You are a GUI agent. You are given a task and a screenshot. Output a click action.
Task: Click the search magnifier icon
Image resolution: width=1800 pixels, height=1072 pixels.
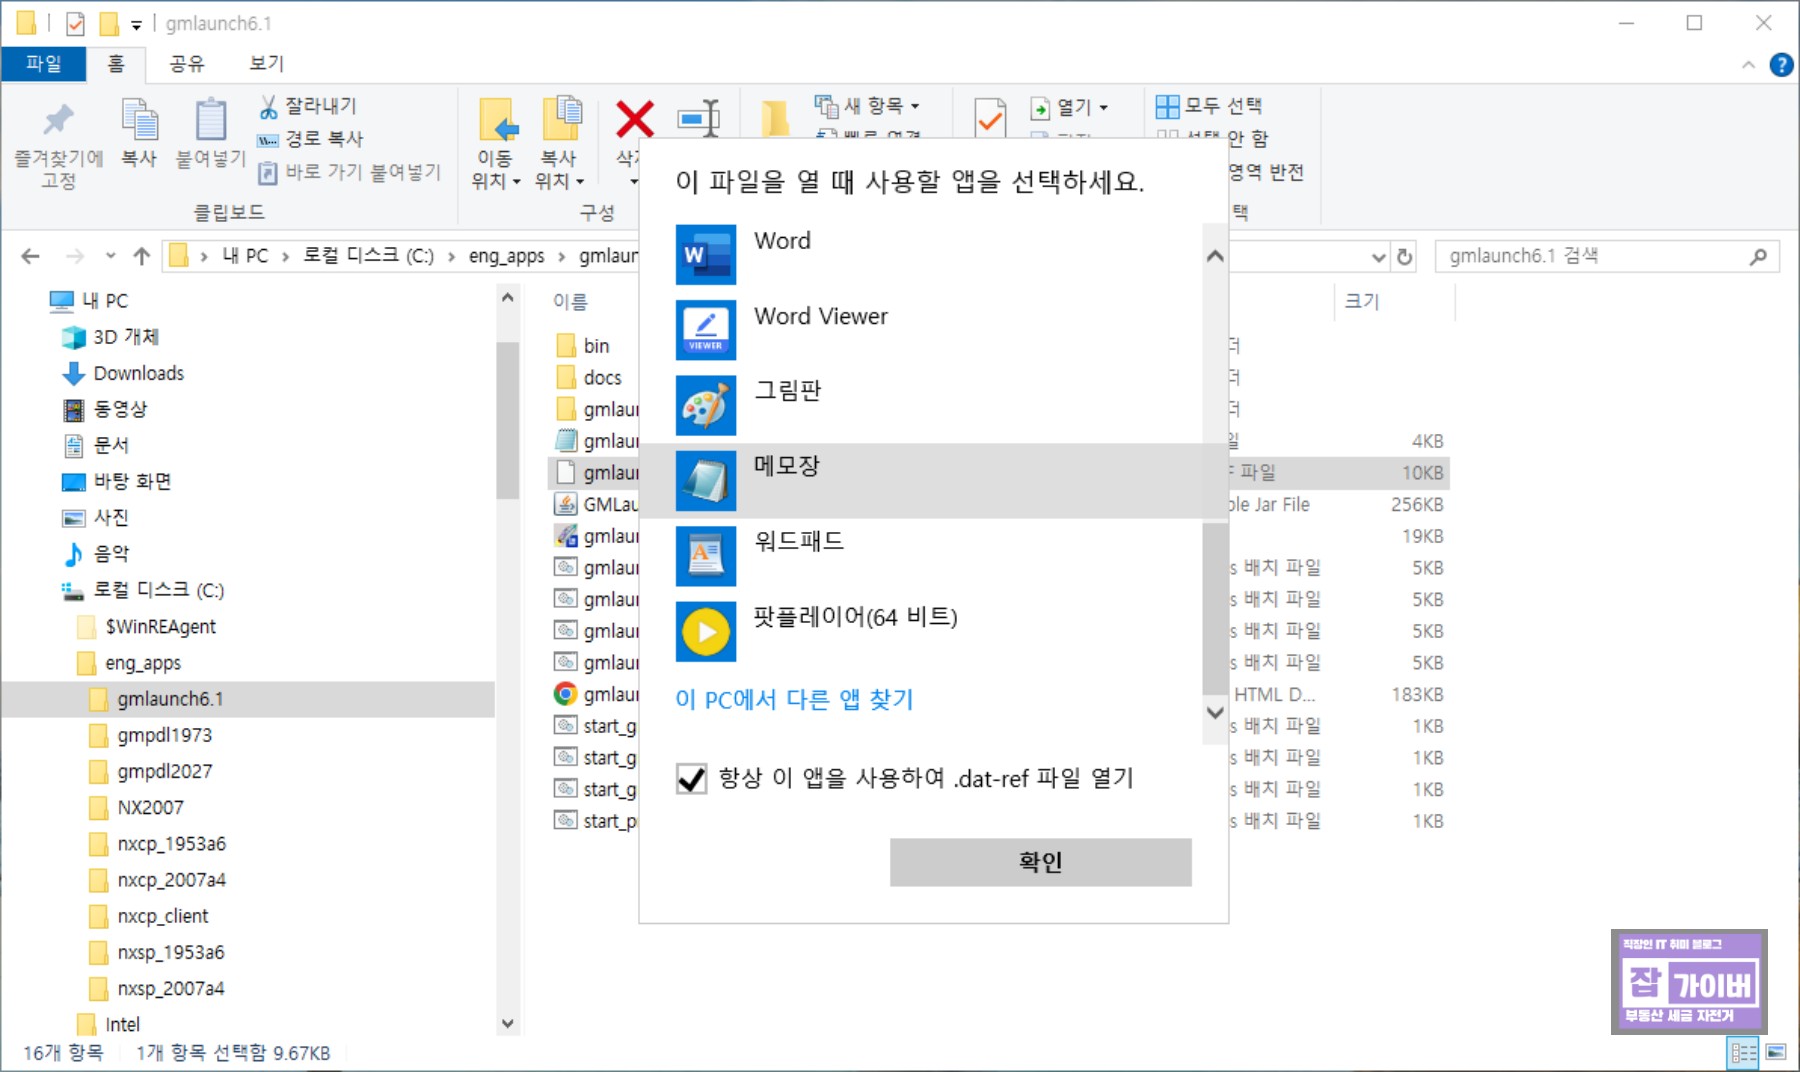pyautogui.click(x=1758, y=257)
